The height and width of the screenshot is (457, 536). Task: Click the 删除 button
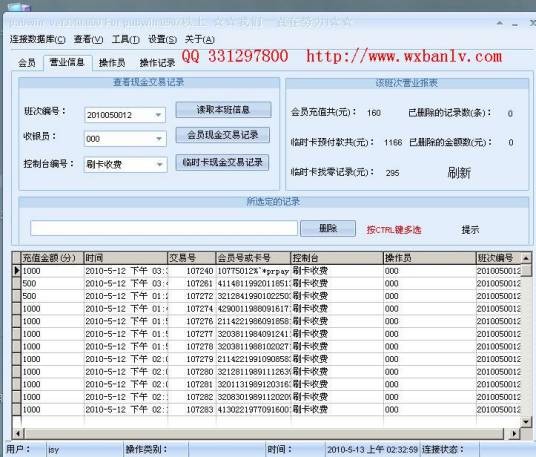tap(328, 228)
